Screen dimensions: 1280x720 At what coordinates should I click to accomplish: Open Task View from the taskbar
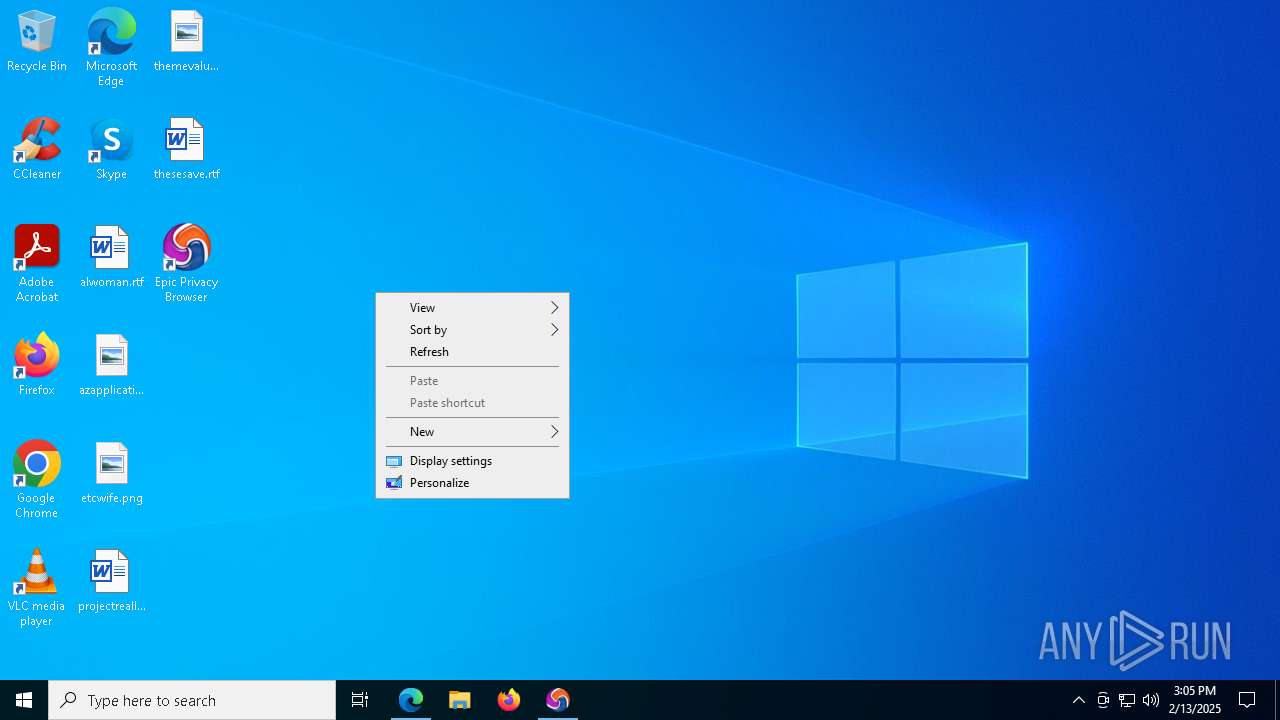tap(360, 700)
